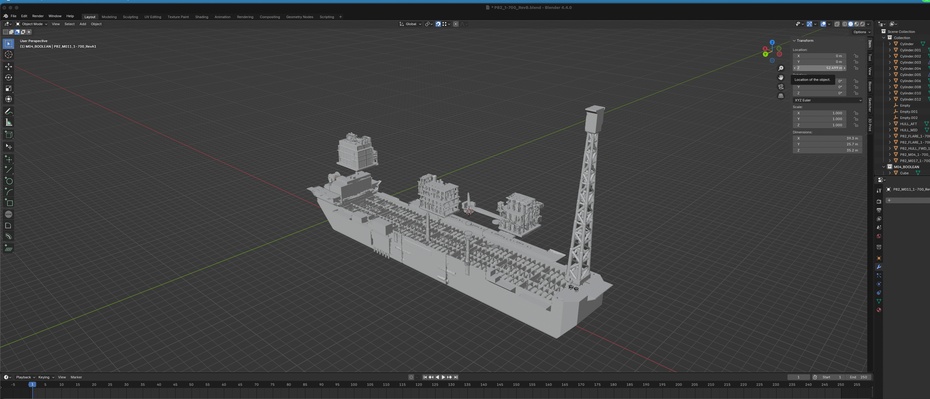Open the Marker menu in timeline
The image size is (930, 399).
pos(77,377)
